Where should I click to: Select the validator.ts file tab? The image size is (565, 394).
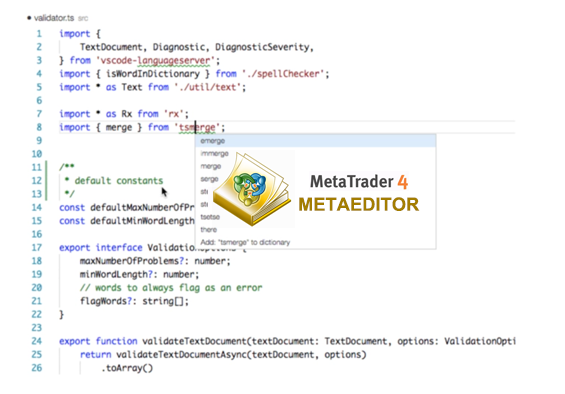pos(54,18)
